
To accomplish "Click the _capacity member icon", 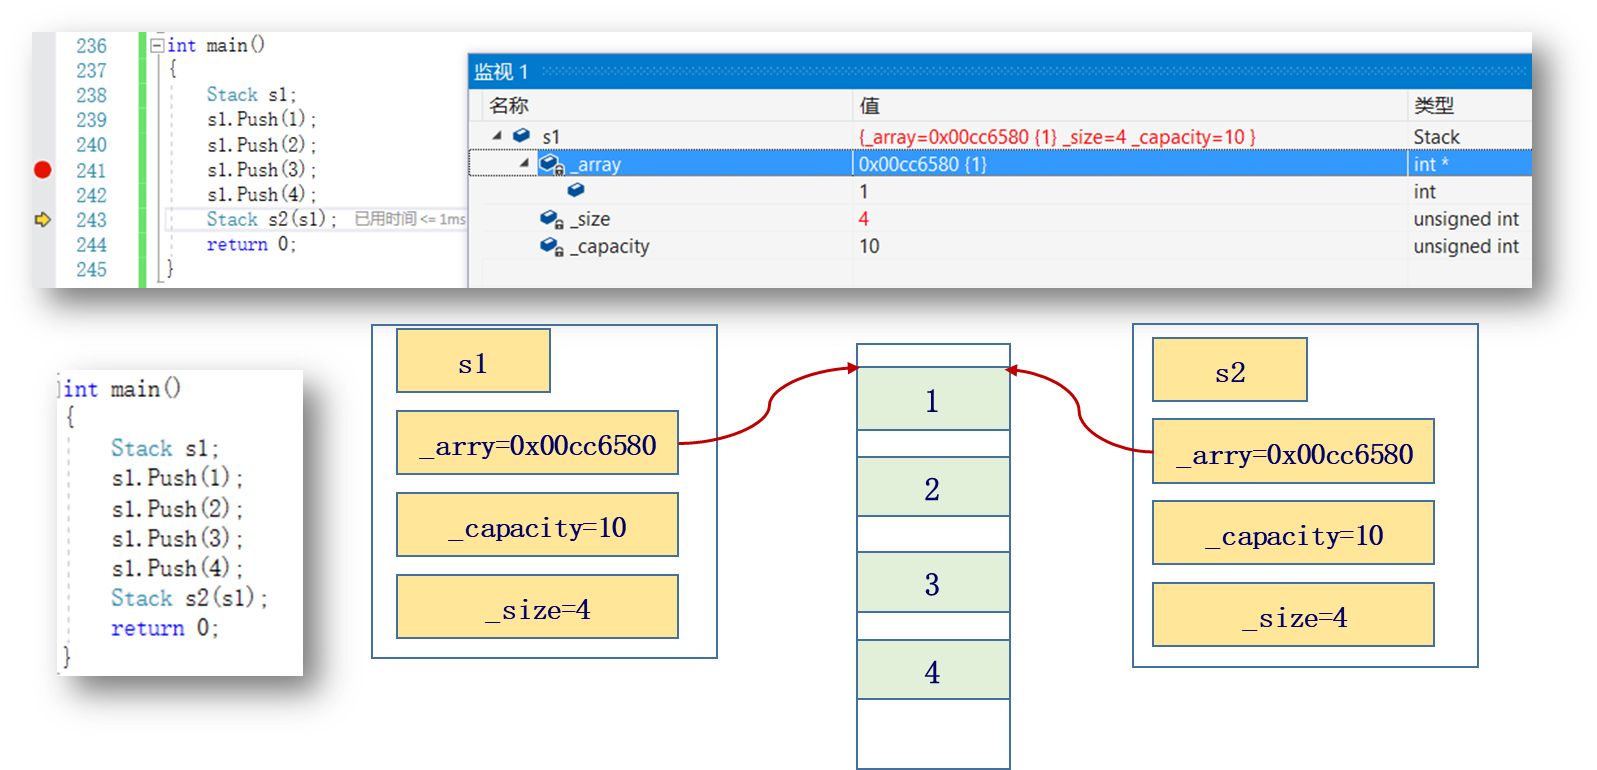I will click(552, 246).
